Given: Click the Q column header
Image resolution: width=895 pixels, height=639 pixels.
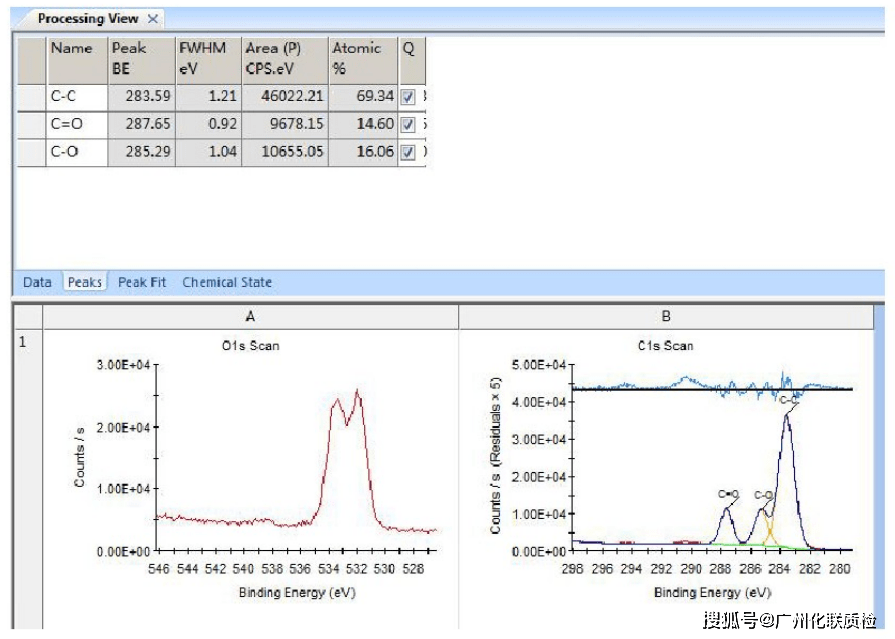Looking at the screenshot, I should tap(412, 60).
